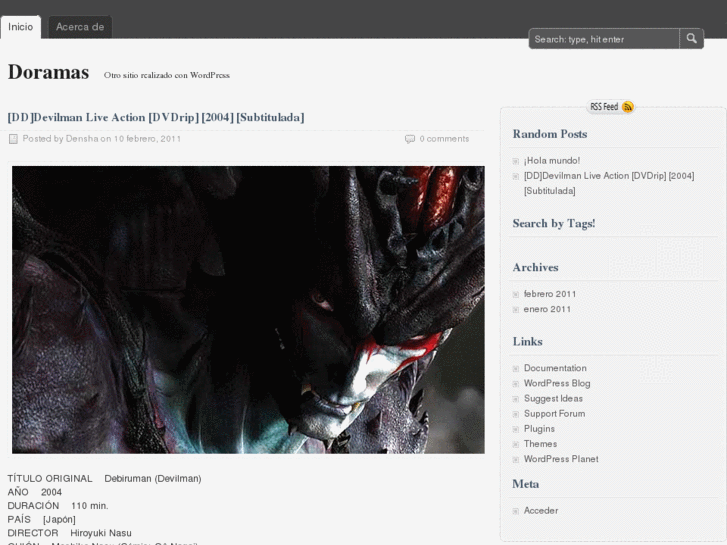Click the 'DURACIÓN 110 min.' line
The width and height of the screenshot is (727, 545).
pyautogui.click(x=58, y=506)
